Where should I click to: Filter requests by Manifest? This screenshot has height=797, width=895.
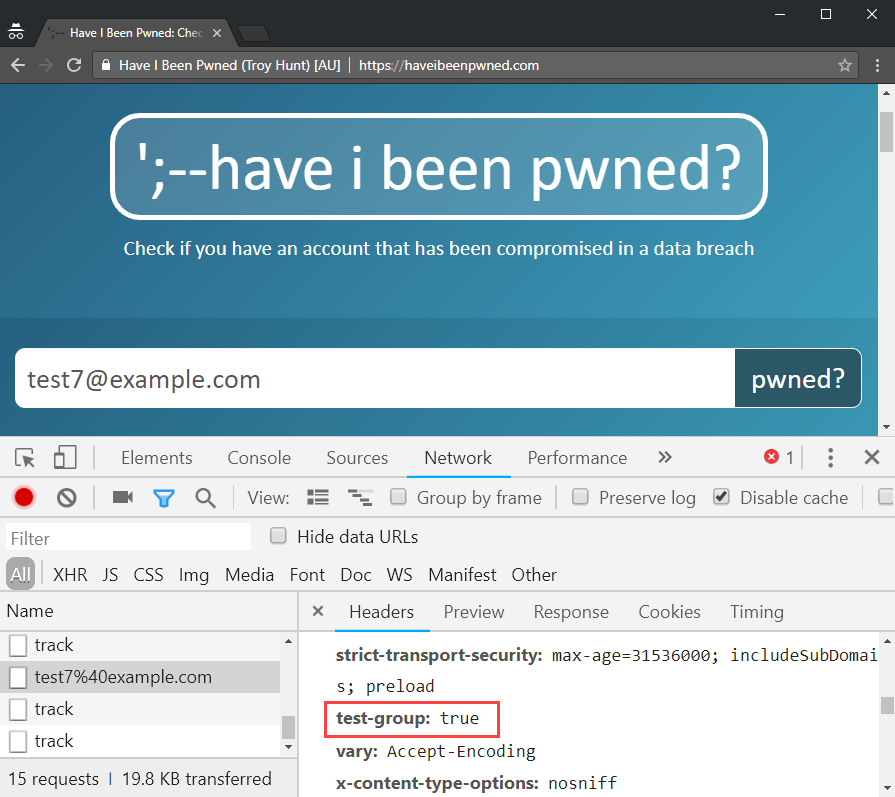point(462,575)
